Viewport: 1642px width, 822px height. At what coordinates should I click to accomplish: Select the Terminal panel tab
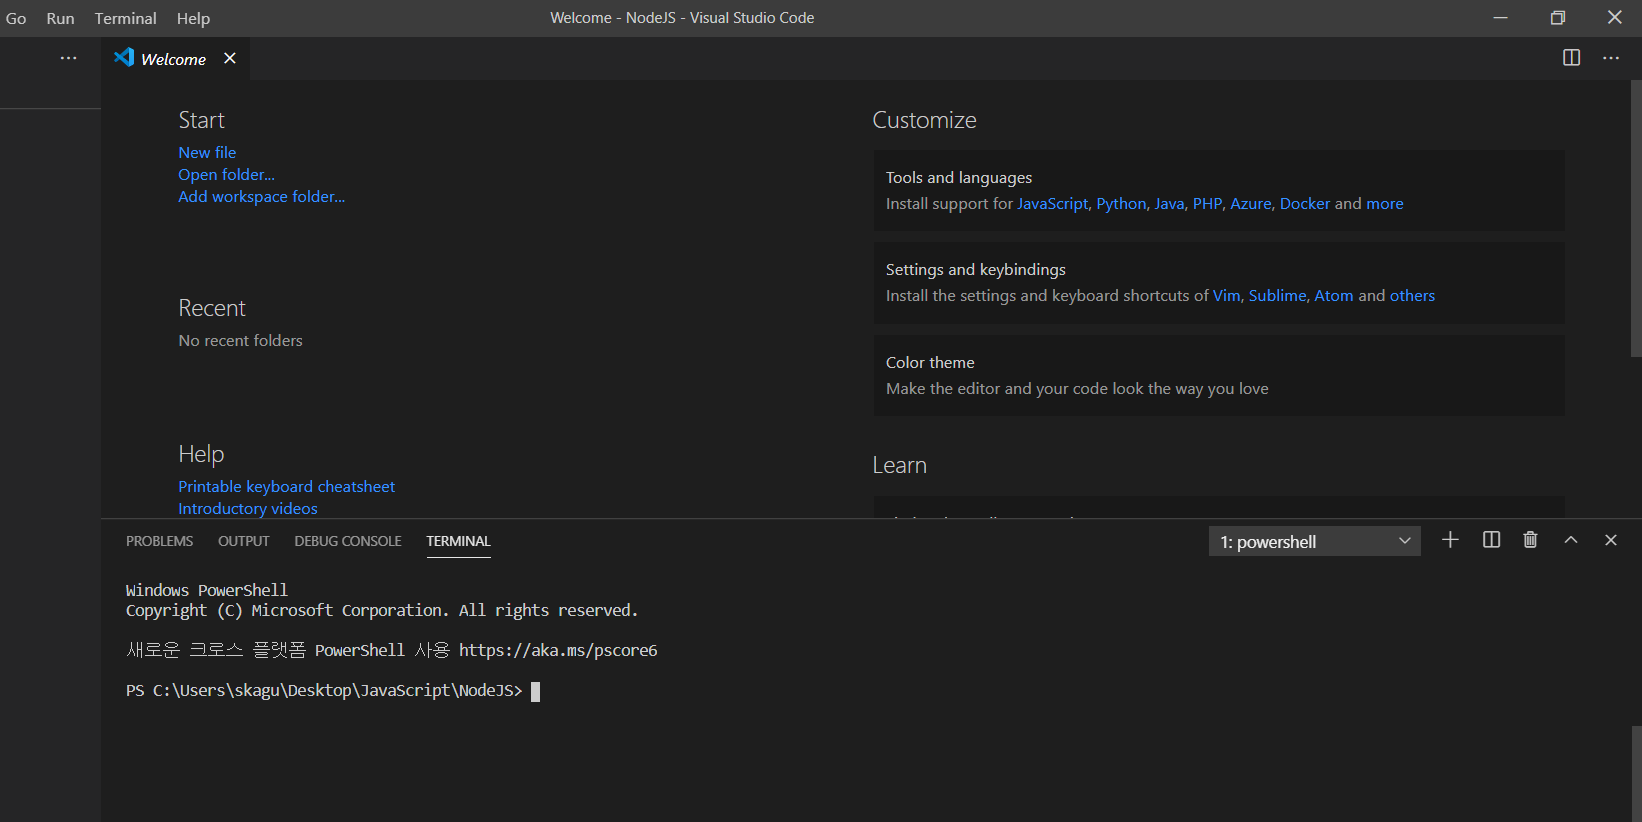(x=458, y=541)
